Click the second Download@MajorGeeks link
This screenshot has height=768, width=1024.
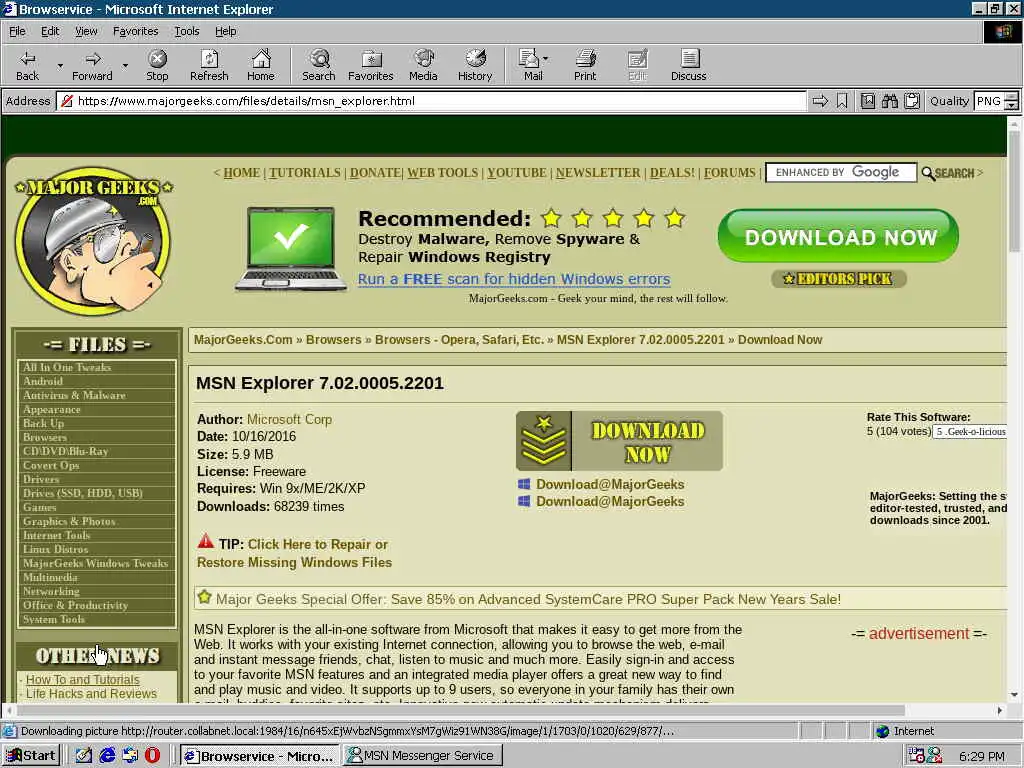pos(610,502)
